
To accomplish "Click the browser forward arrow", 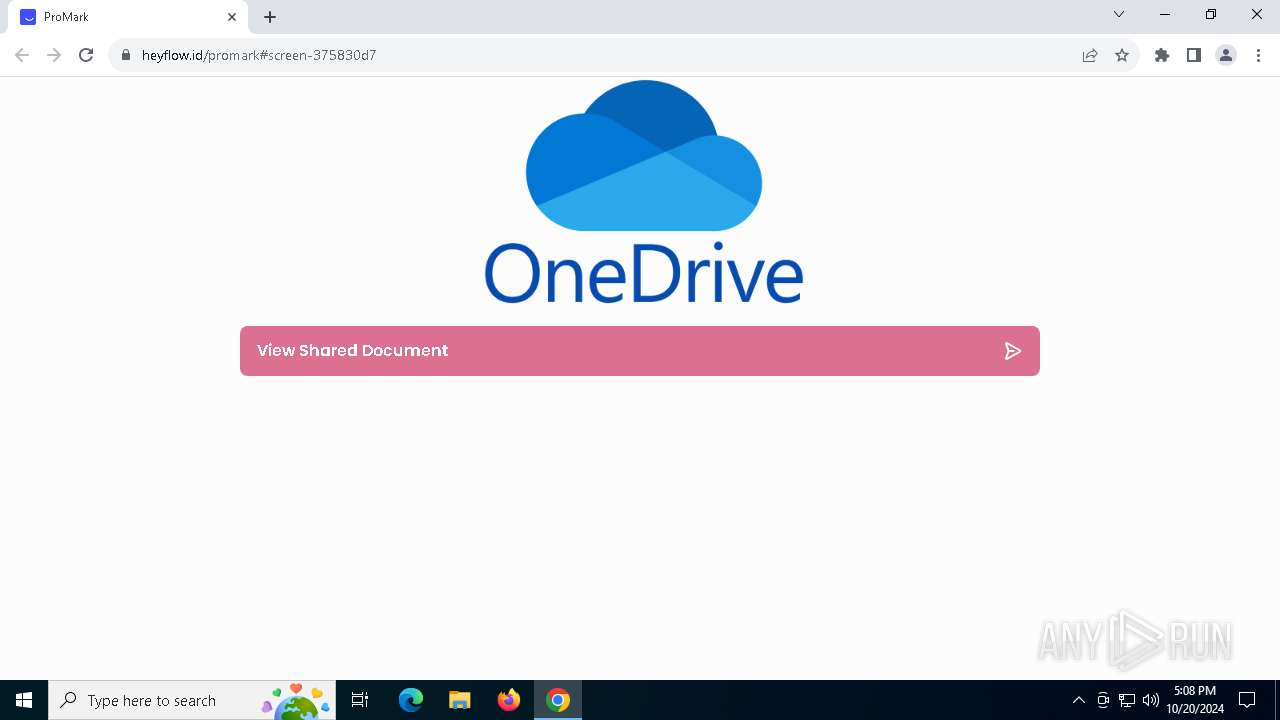I will [54, 55].
